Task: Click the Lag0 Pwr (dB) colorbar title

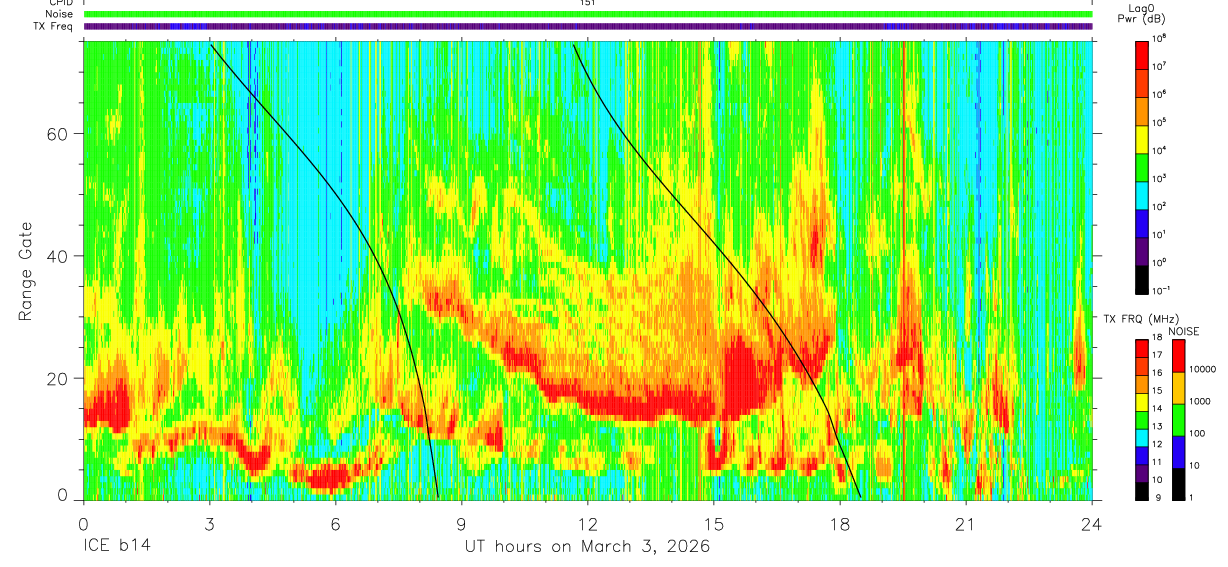Action: pos(1142,13)
